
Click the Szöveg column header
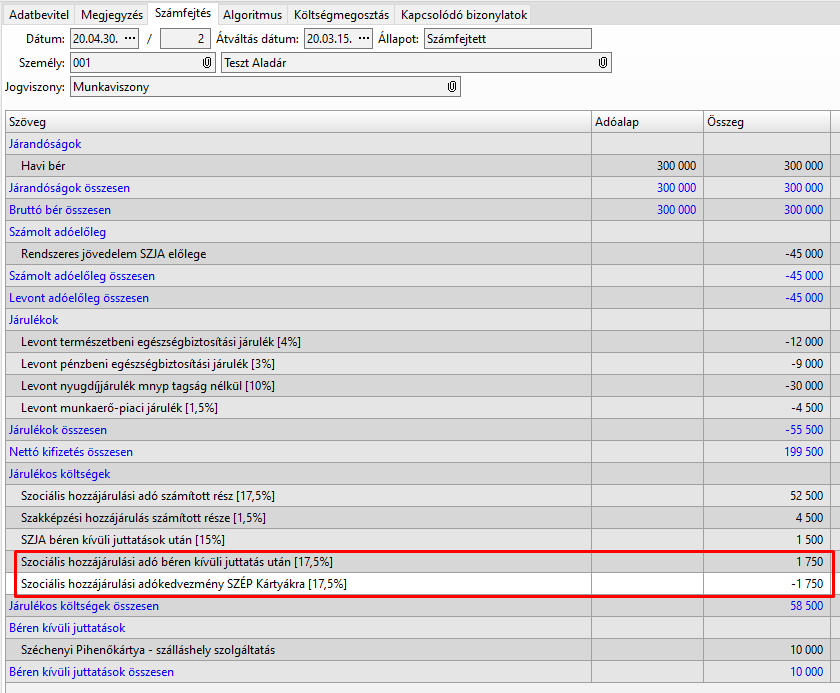[297, 122]
